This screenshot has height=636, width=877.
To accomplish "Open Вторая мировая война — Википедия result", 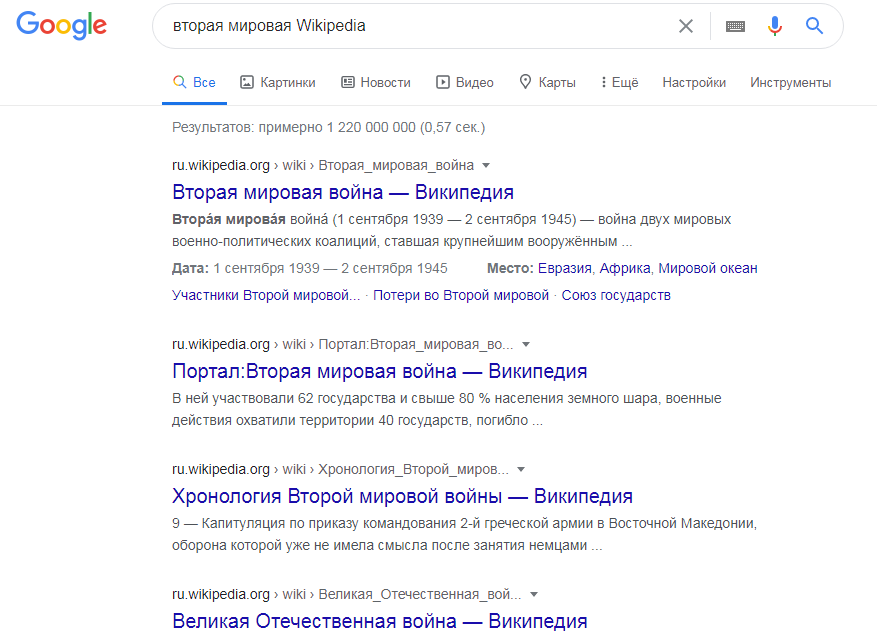I will pyautogui.click(x=343, y=192).
